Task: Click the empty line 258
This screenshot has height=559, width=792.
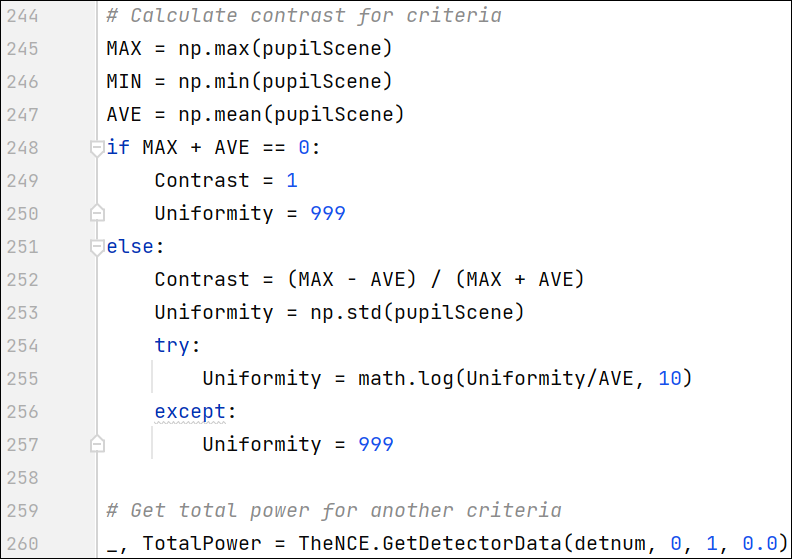Action: pyautogui.click(x=444, y=478)
